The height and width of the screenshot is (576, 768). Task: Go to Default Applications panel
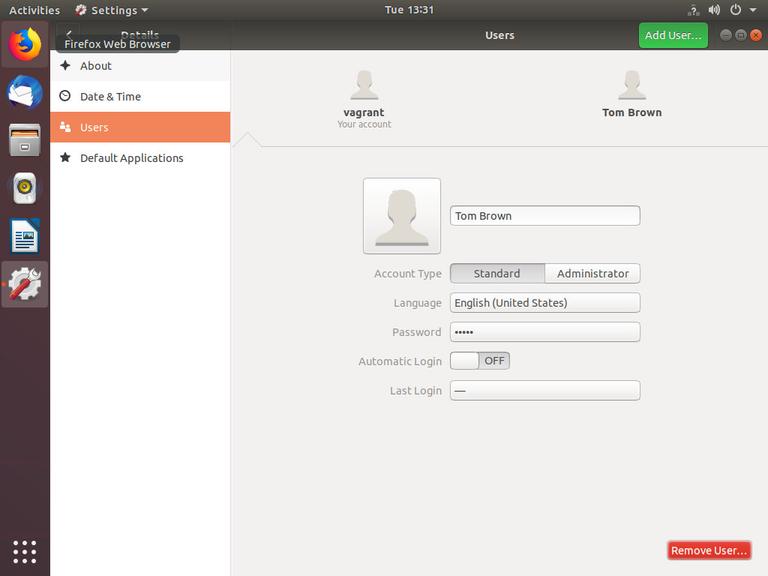click(131, 158)
